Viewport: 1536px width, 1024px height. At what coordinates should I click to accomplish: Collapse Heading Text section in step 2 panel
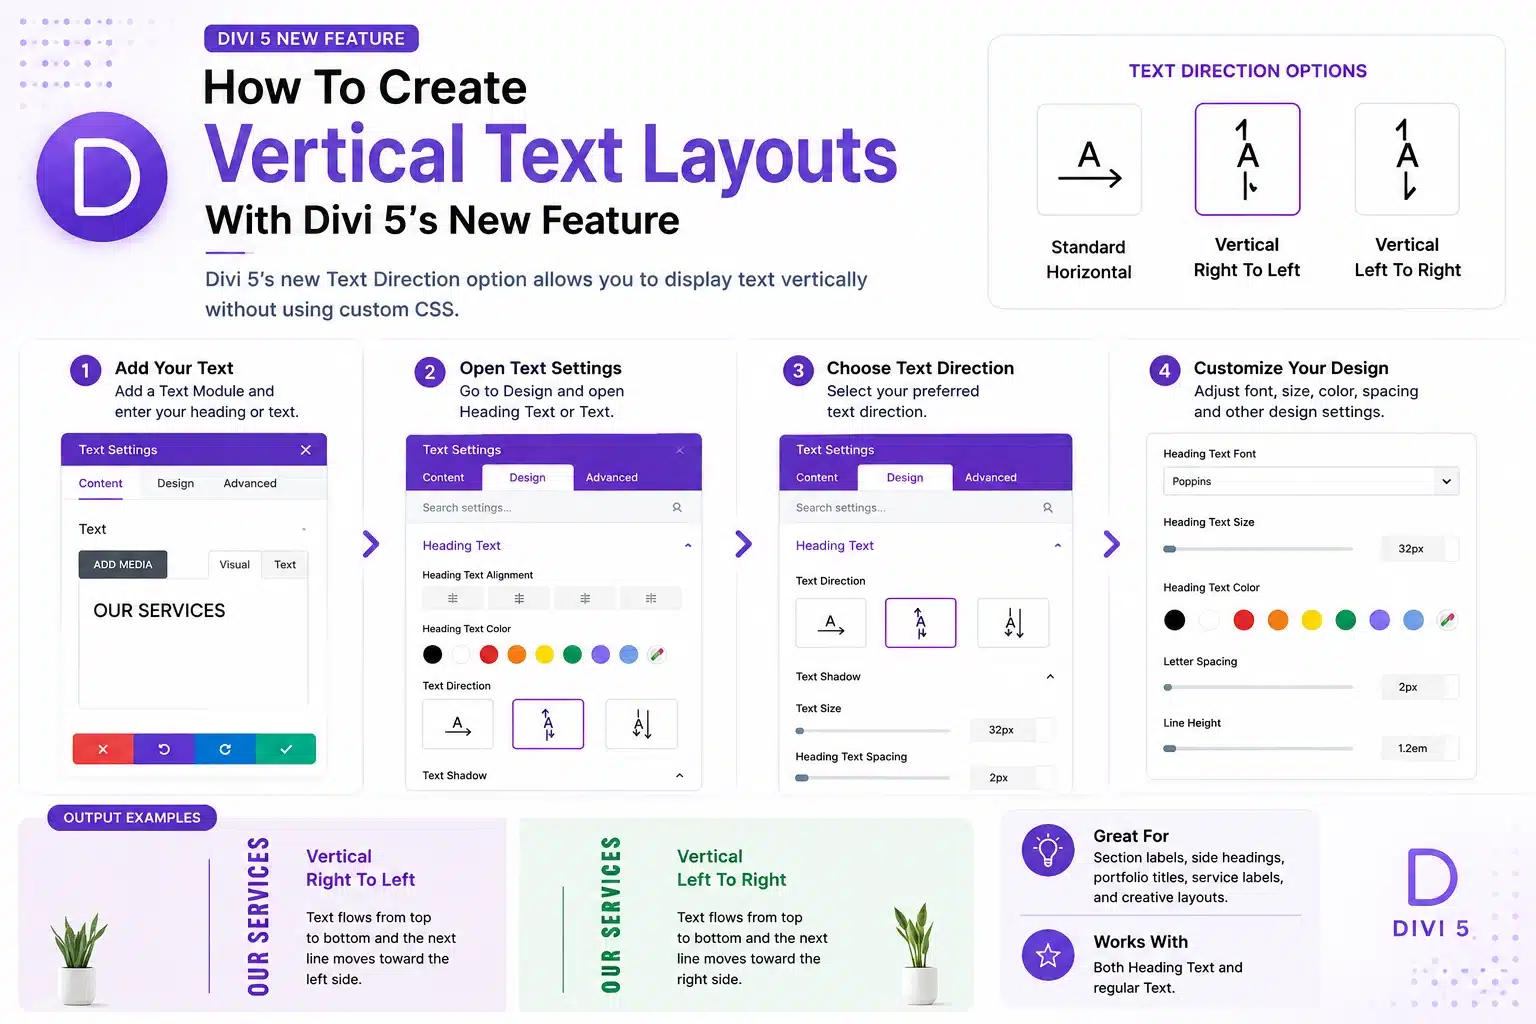click(x=688, y=545)
